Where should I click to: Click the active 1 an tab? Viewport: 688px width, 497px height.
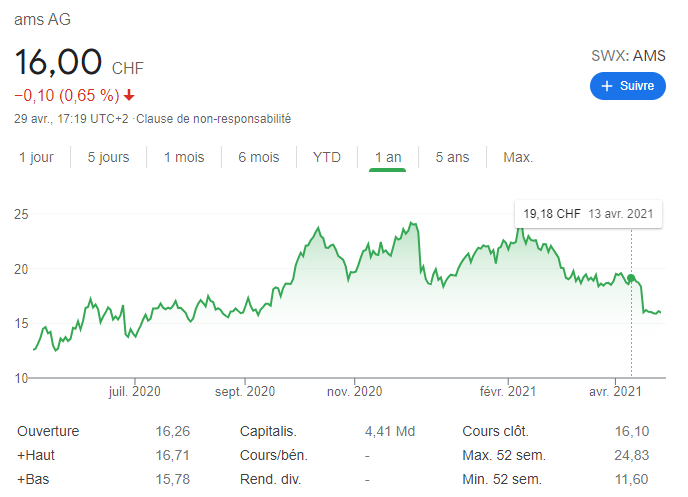[x=388, y=157]
